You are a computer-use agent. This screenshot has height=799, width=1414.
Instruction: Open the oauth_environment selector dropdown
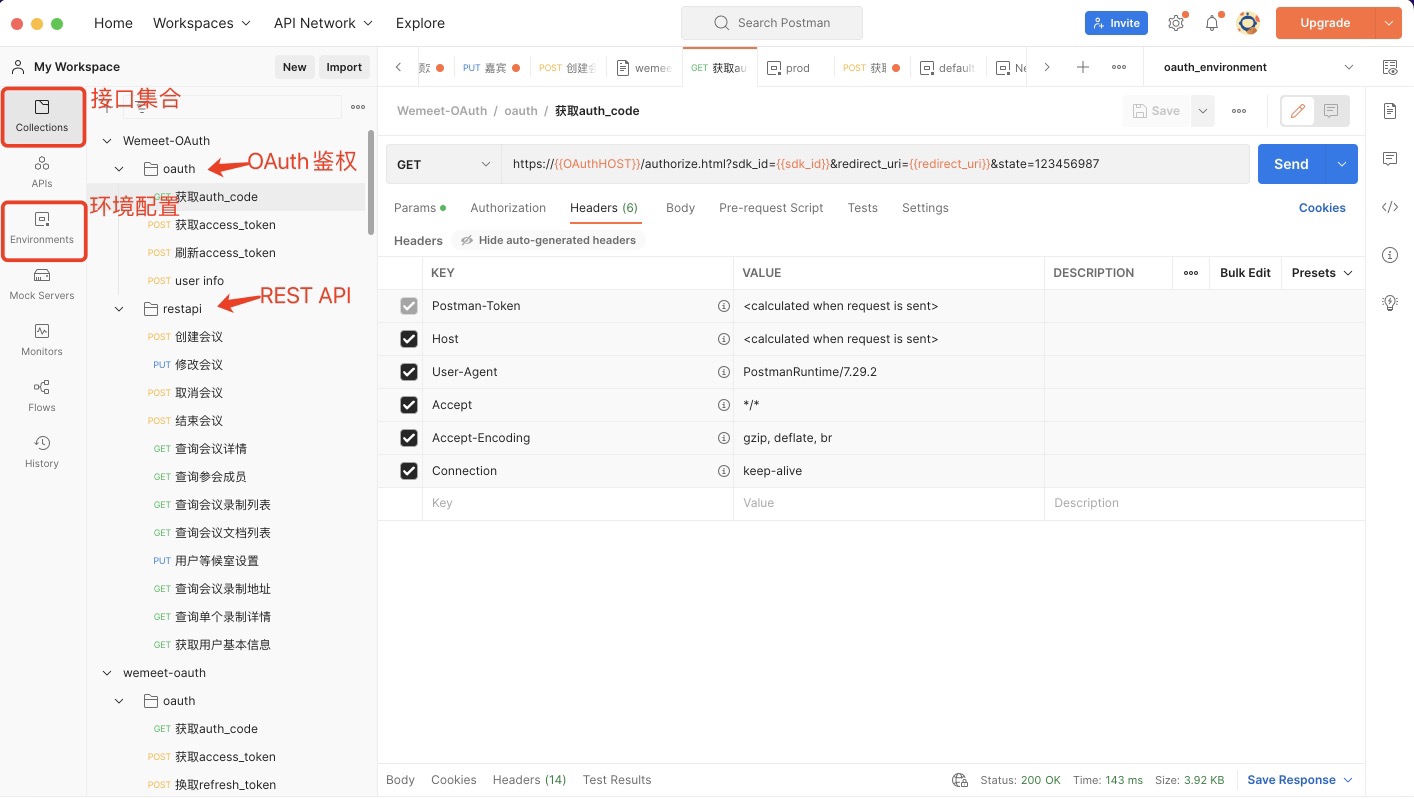pos(1258,67)
